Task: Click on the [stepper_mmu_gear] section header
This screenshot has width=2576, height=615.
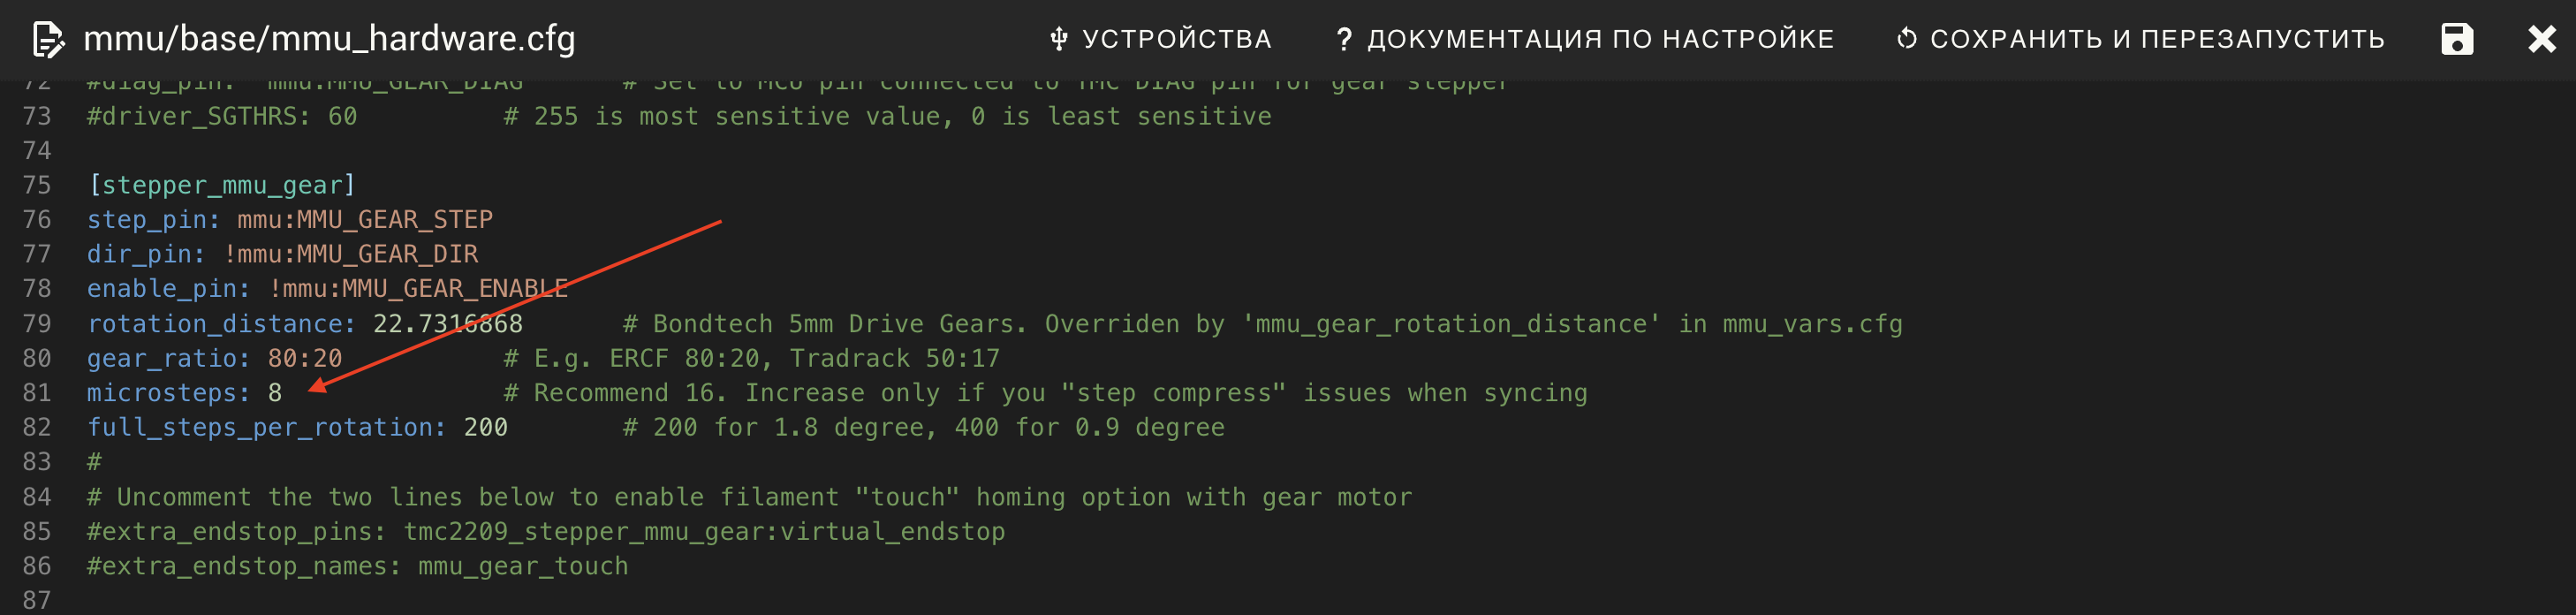Action: pyautogui.click(x=221, y=185)
